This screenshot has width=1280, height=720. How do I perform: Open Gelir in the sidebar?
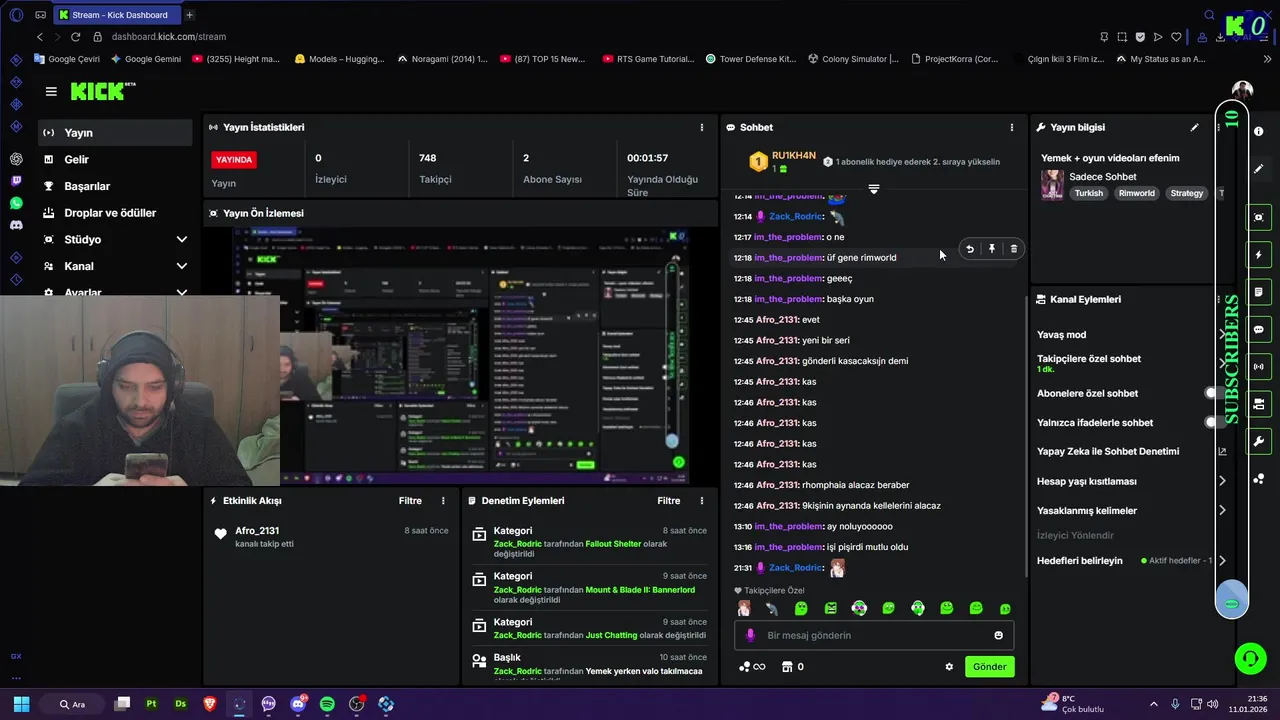(115, 160)
